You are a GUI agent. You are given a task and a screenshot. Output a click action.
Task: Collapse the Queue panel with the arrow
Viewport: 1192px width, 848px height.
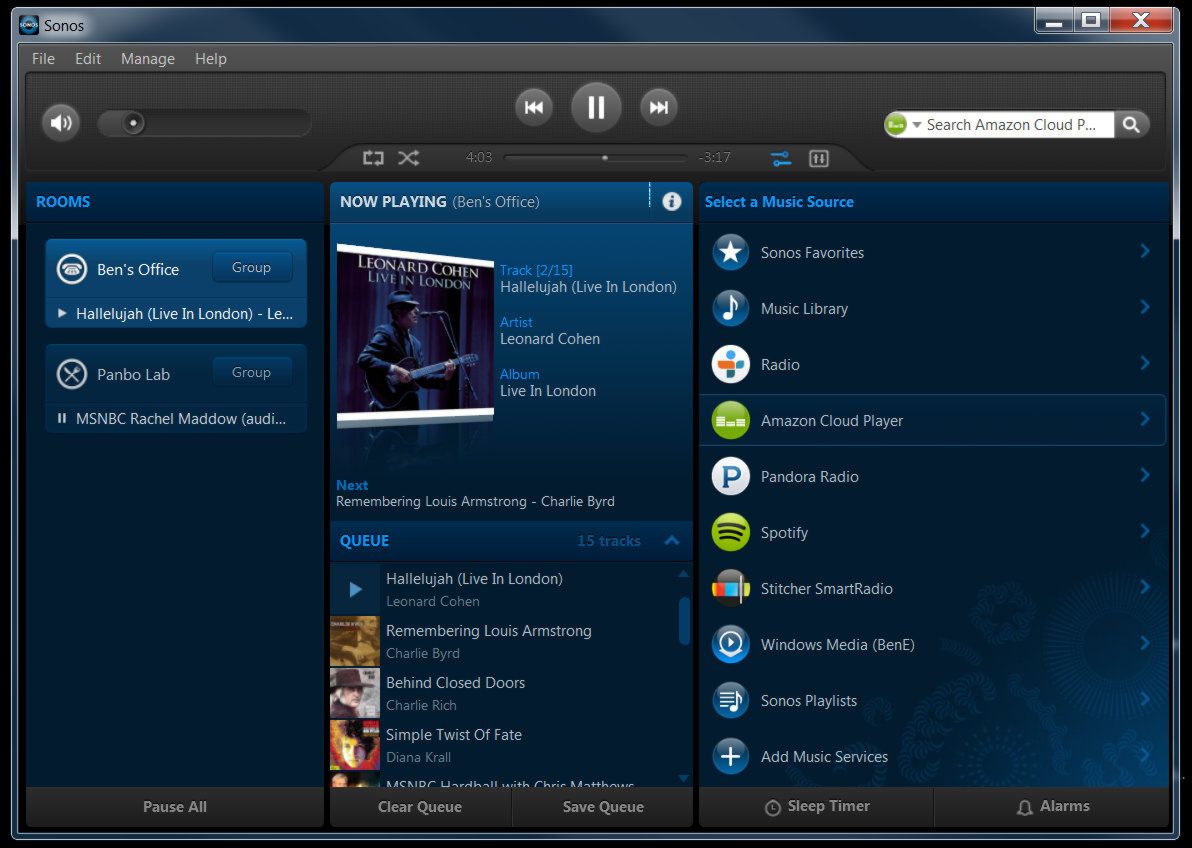tap(672, 541)
